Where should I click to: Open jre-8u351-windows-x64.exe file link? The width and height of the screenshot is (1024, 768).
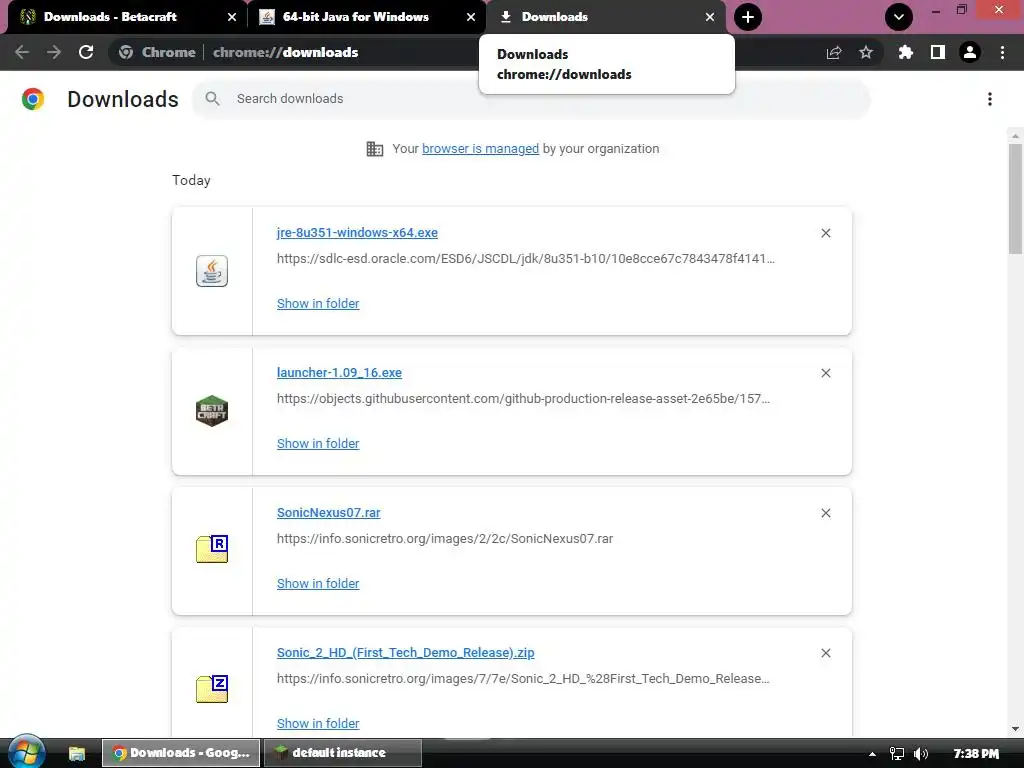[x=357, y=232]
